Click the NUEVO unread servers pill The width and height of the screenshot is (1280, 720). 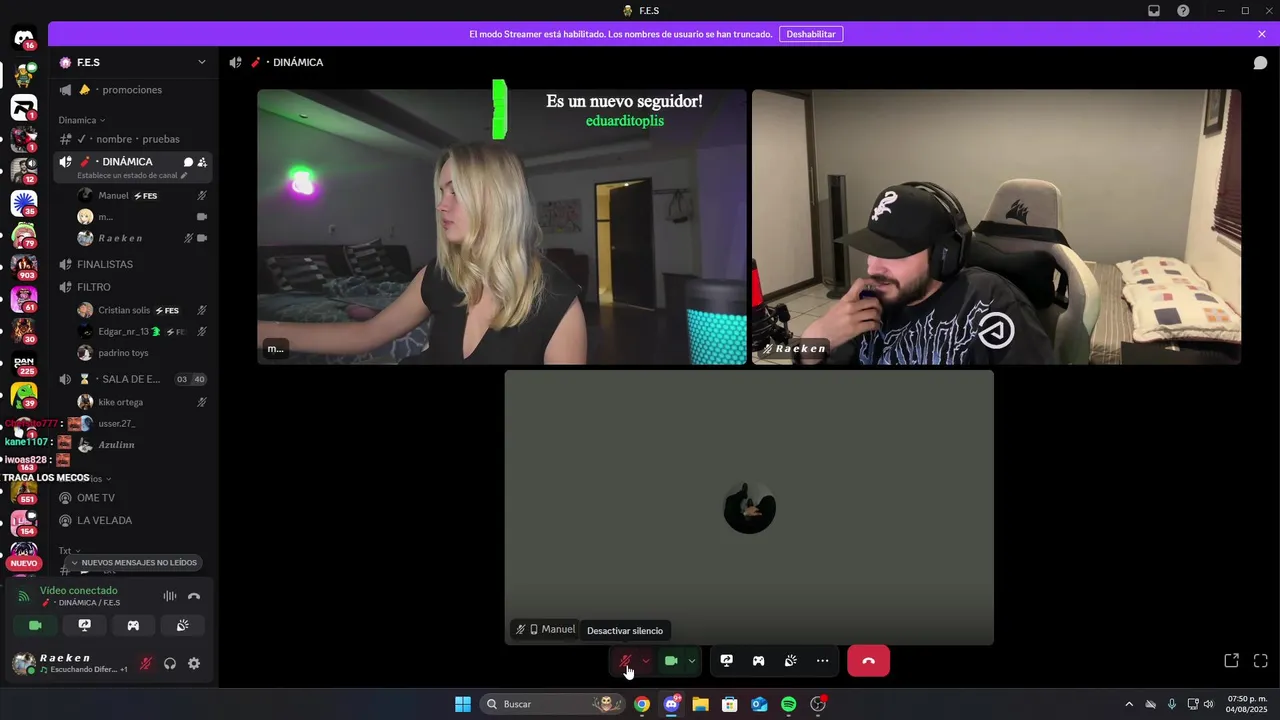coord(24,563)
